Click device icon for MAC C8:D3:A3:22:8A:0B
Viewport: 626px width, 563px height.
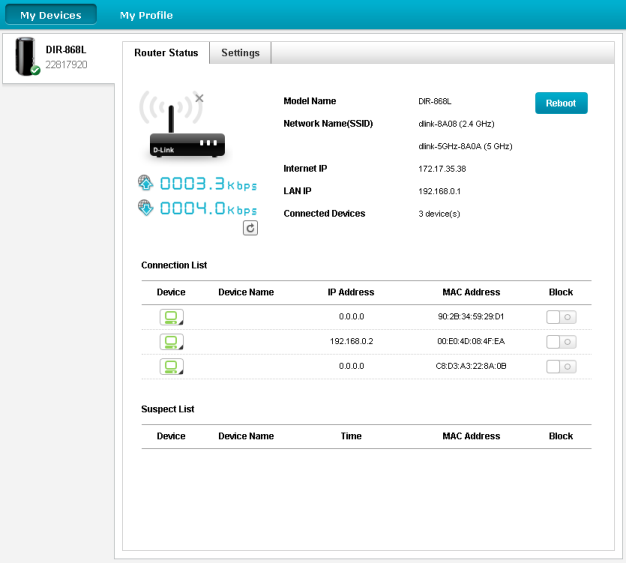coord(172,367)
